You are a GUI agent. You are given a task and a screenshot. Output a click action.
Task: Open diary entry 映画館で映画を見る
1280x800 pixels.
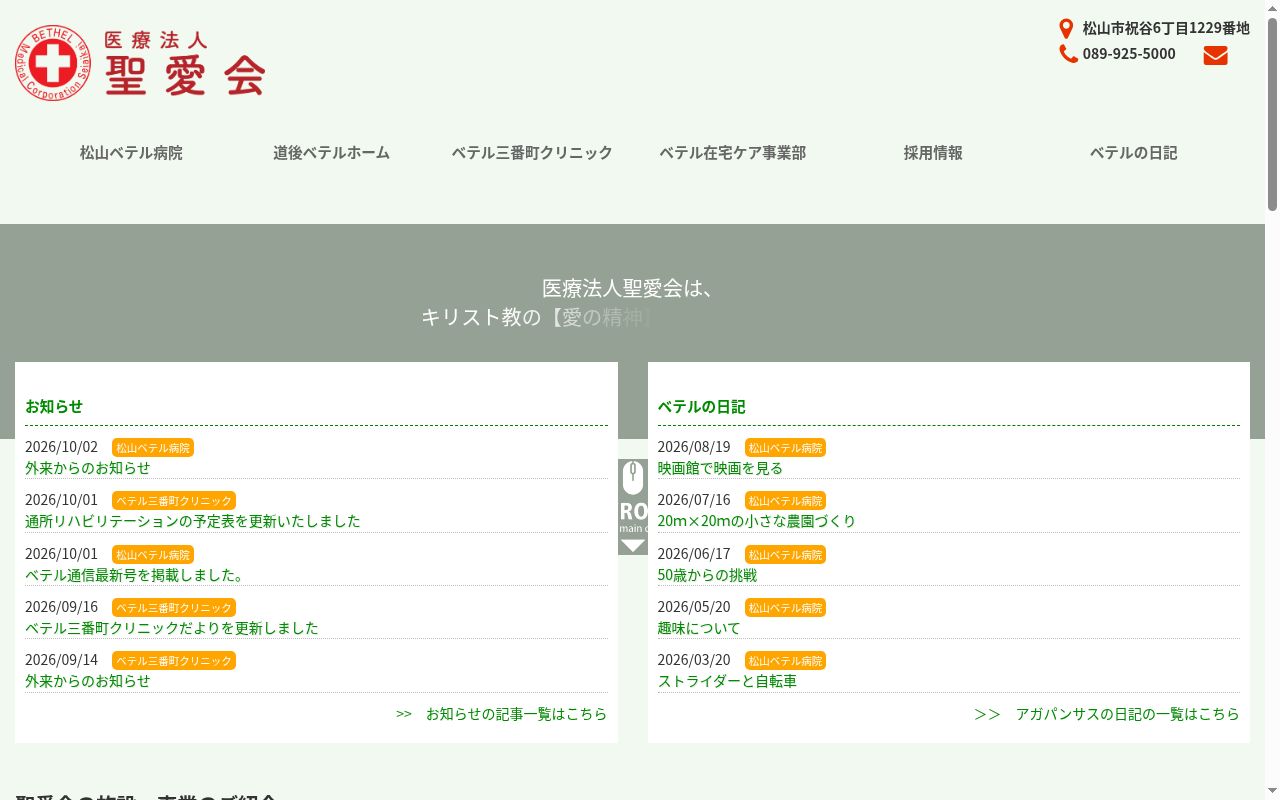click(720, 468)
